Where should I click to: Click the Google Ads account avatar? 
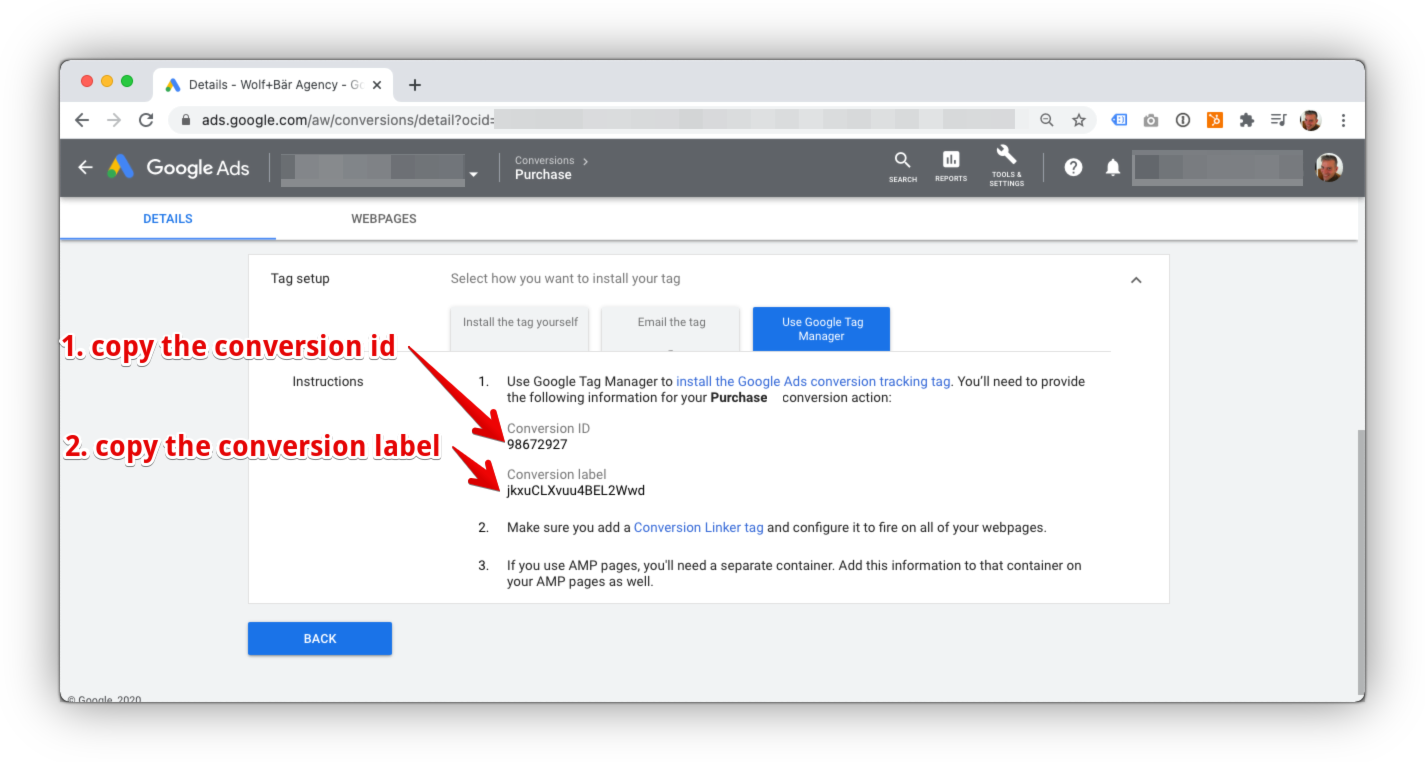point(1328,167)
